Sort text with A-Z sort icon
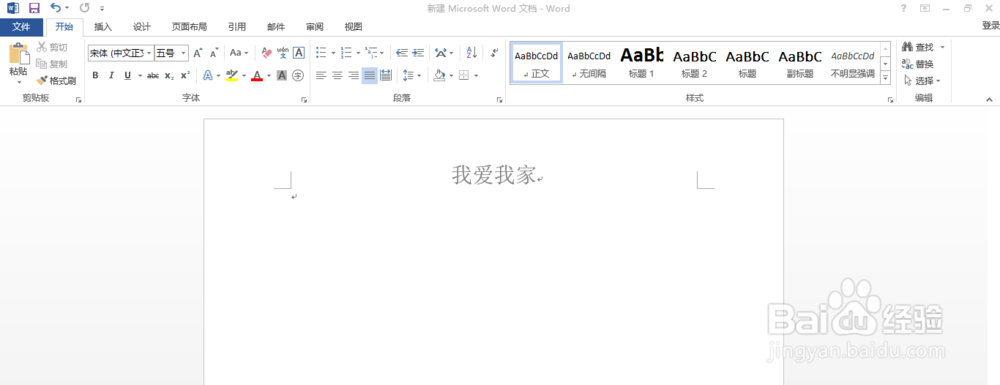This screenshot has height=385, width=1000. pyautogui.click(x=472, y=53)
